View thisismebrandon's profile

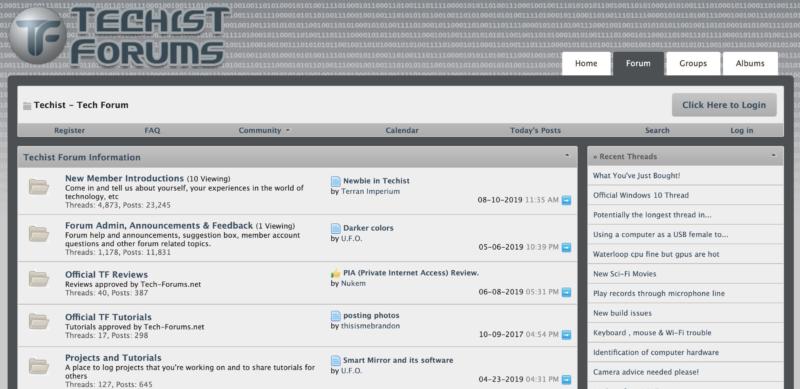tap(370, 326)
